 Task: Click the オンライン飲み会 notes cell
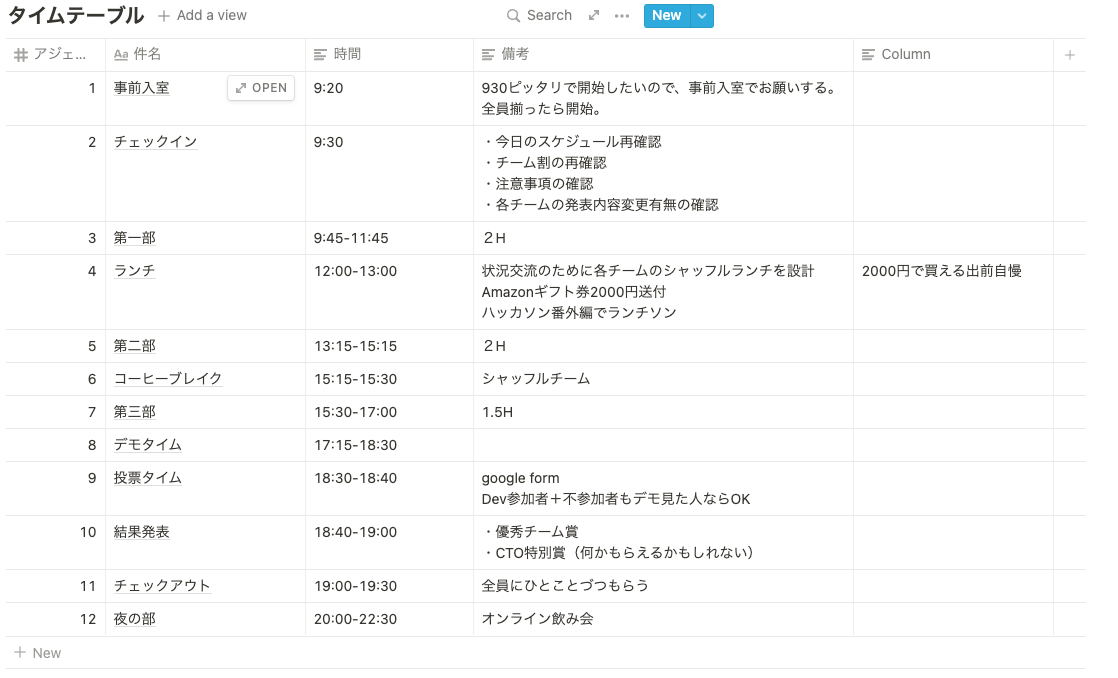[663, 619]
